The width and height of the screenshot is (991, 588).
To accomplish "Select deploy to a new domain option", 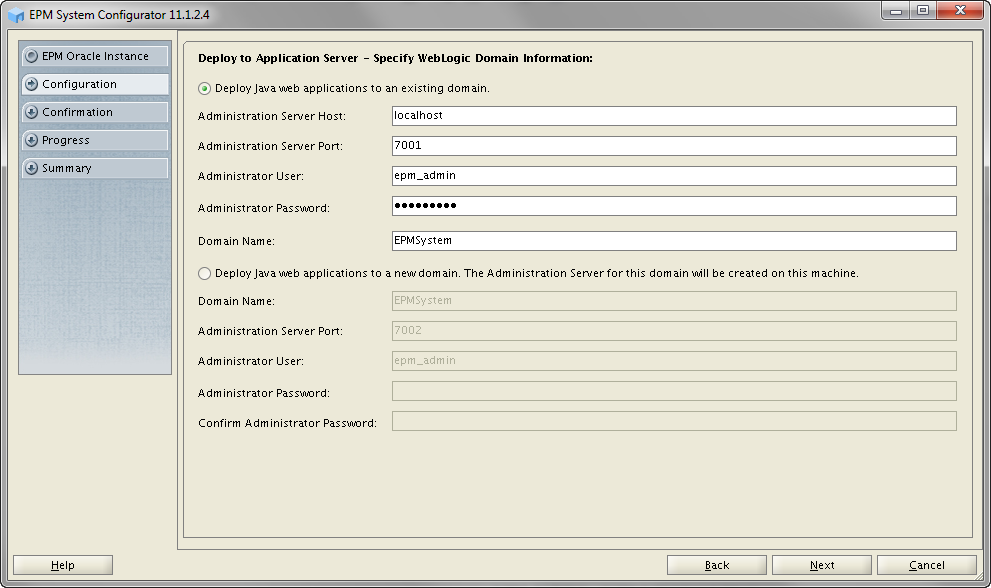I will pos(205,273).
